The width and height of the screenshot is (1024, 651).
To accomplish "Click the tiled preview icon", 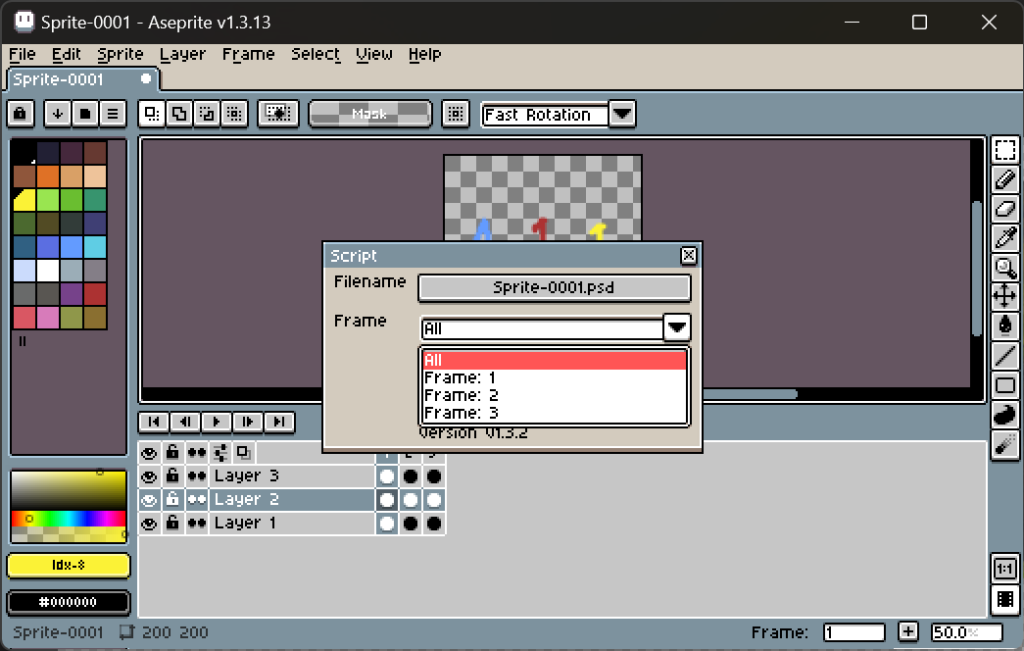I will [x=1004, y=599].
